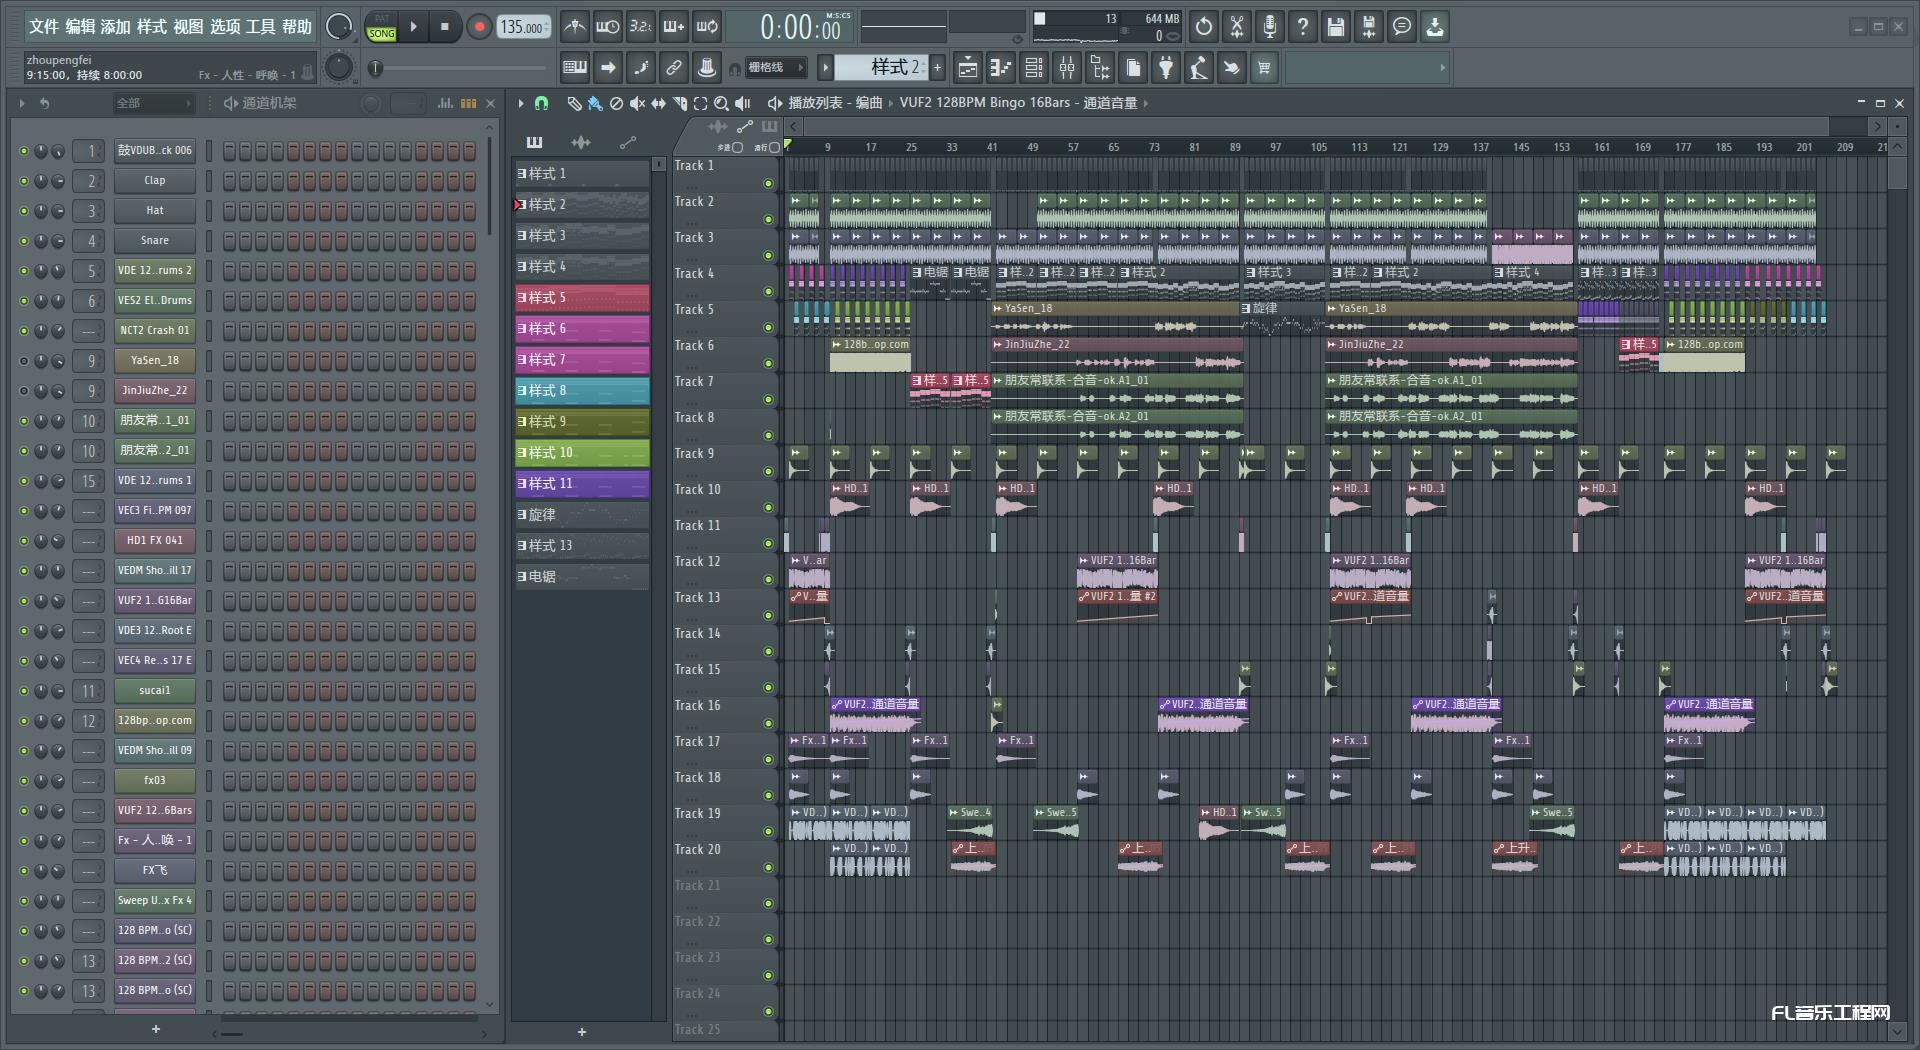Viewport: 1920px width, 1050px height.
Task: Open the 添加 menu
Action: tap(116, 27)
